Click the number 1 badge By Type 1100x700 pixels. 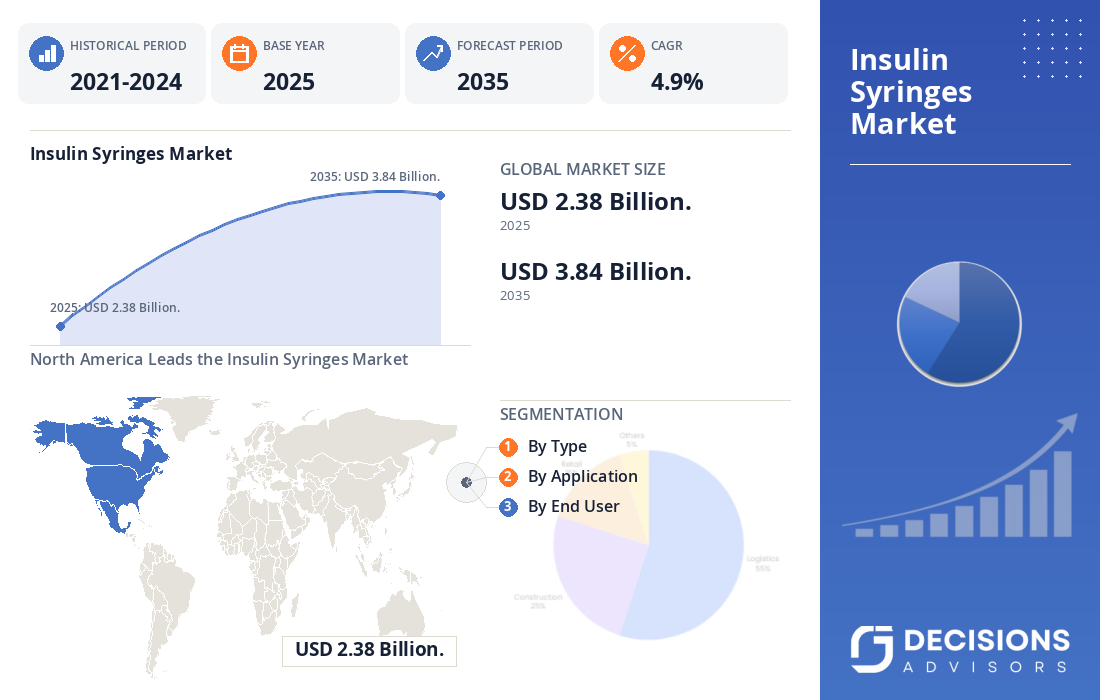point(508,447)
